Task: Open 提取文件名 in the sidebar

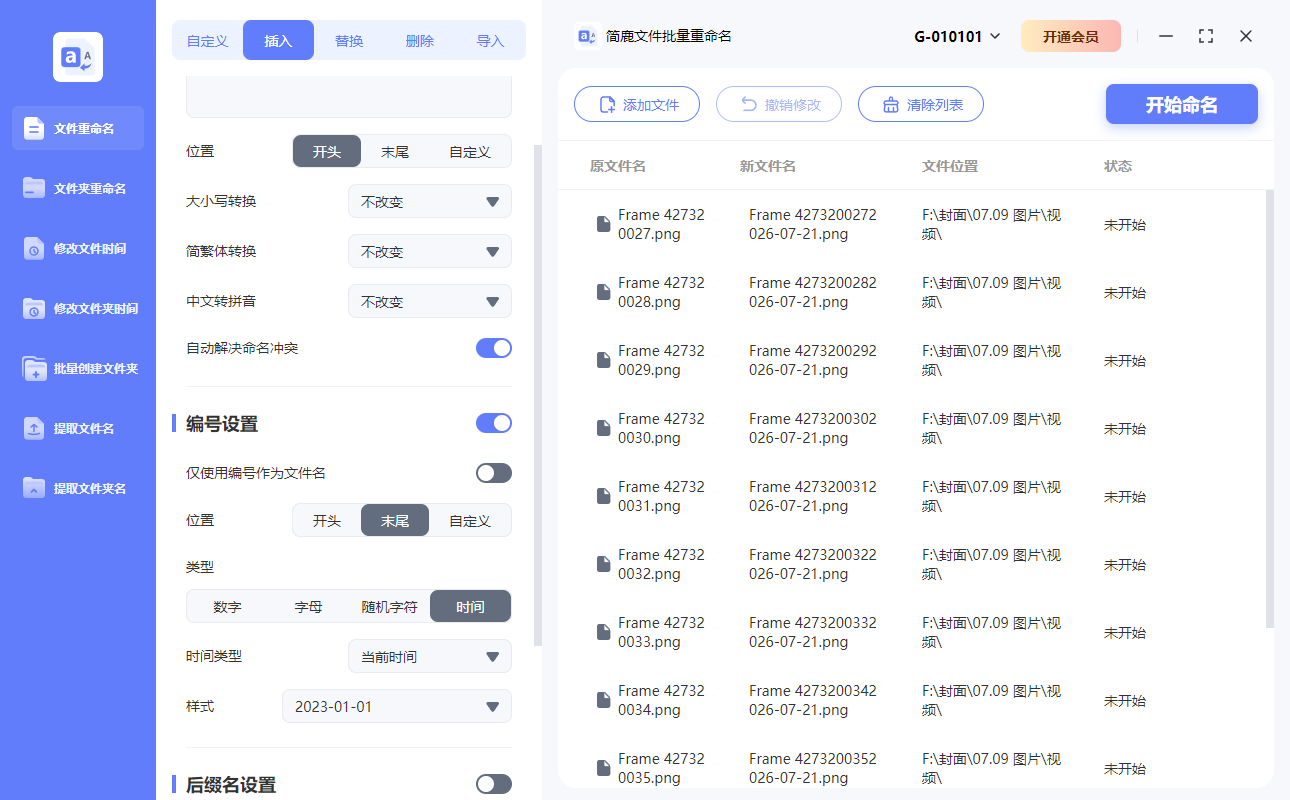Action: 78,428
